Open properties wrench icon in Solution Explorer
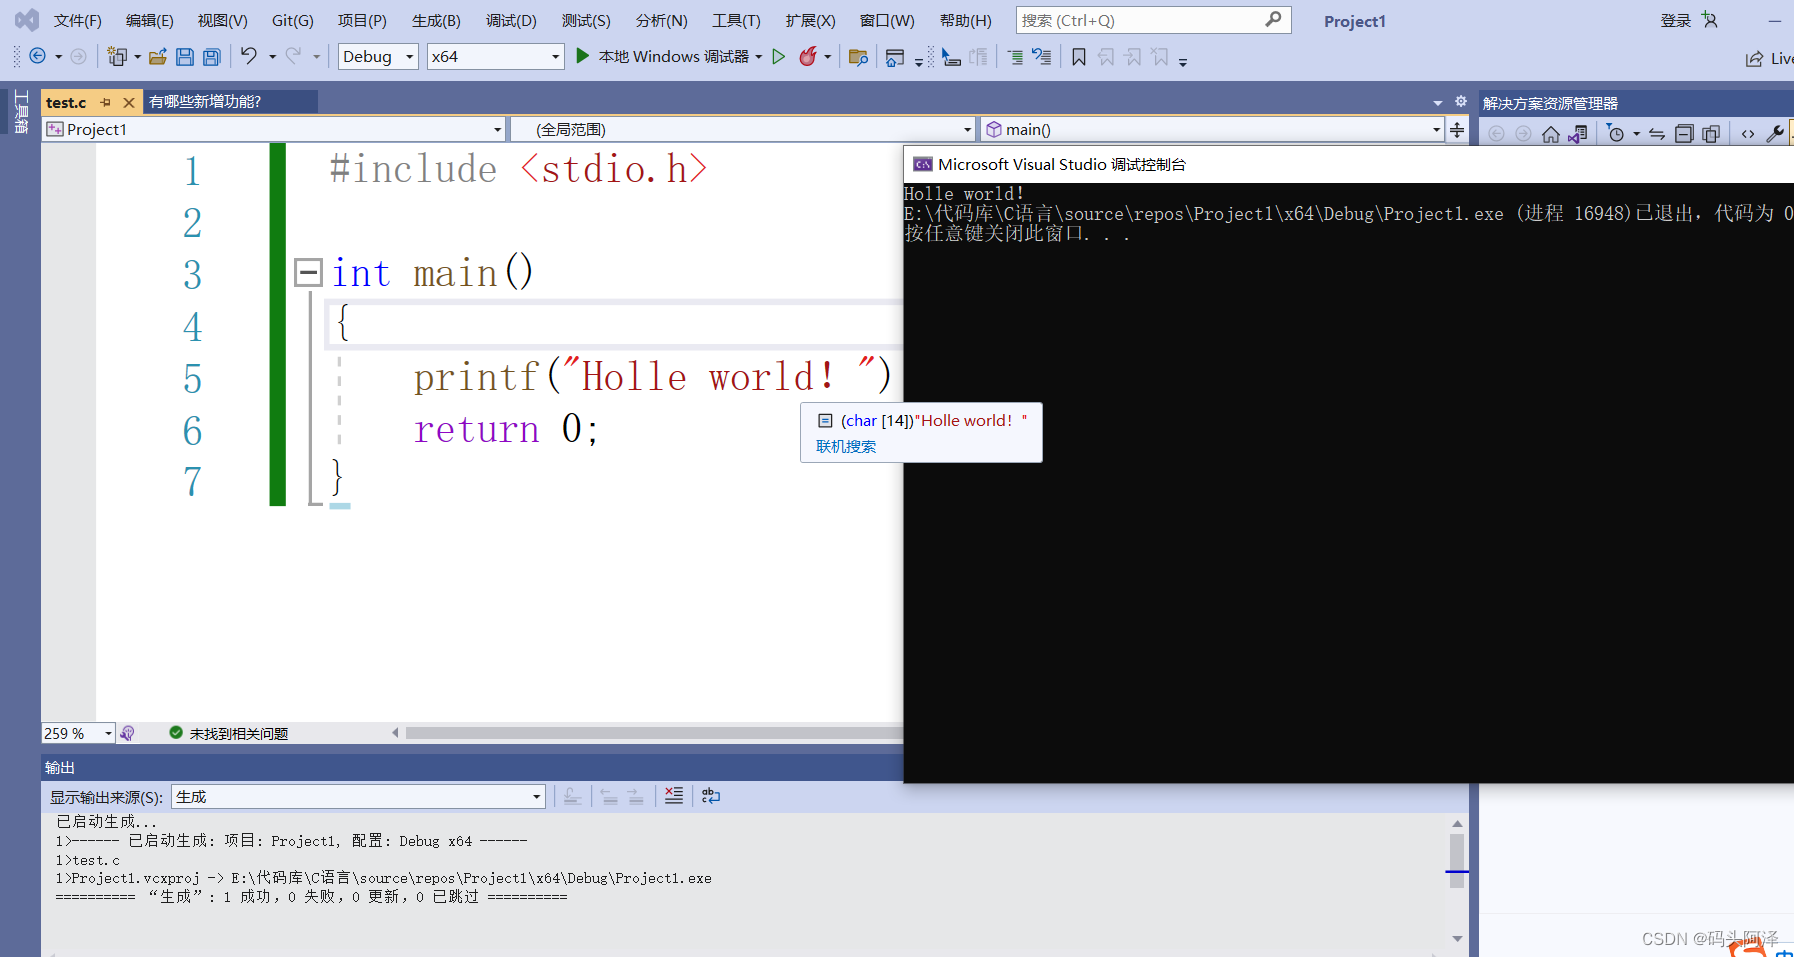1794x957 pixels. pyautogui.click(x=1775, y=134)
